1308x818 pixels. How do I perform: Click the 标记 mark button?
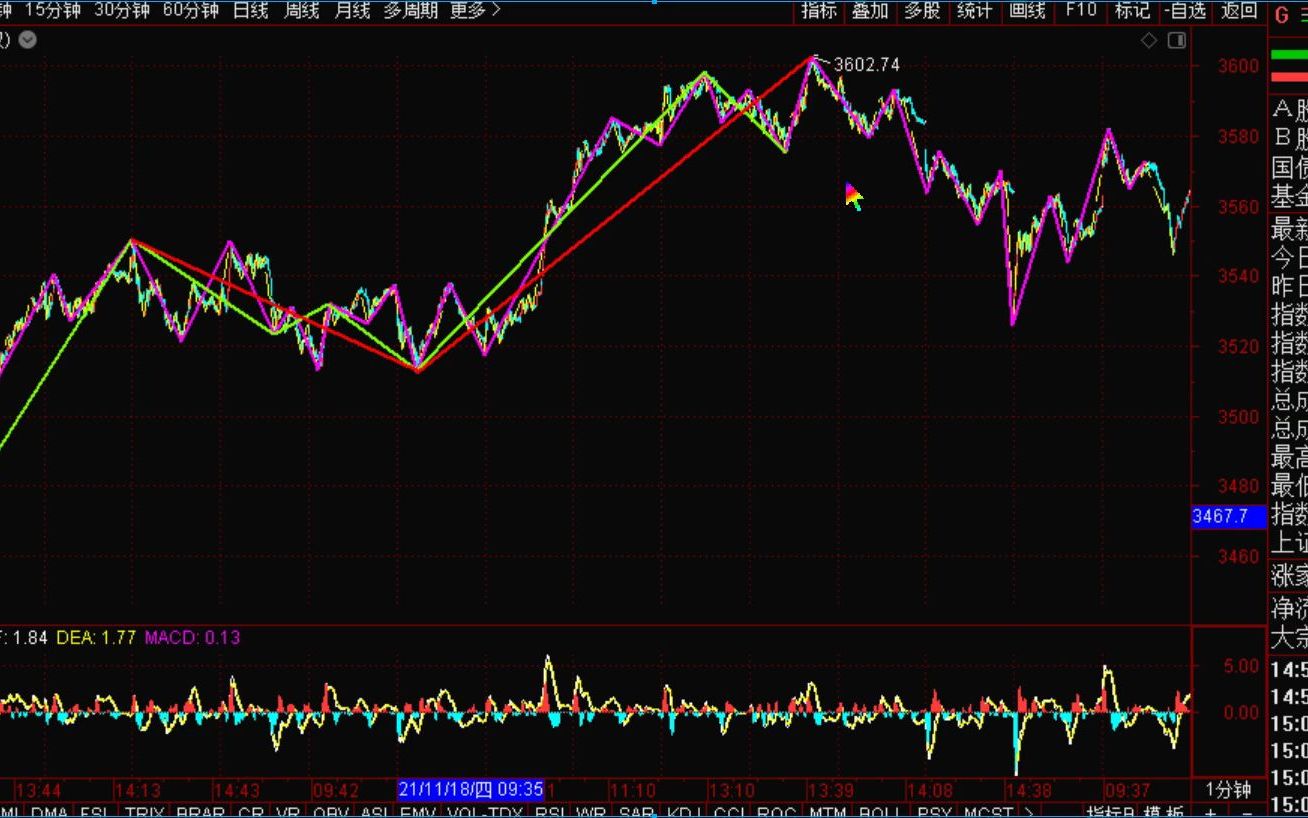click(1132, 10)
